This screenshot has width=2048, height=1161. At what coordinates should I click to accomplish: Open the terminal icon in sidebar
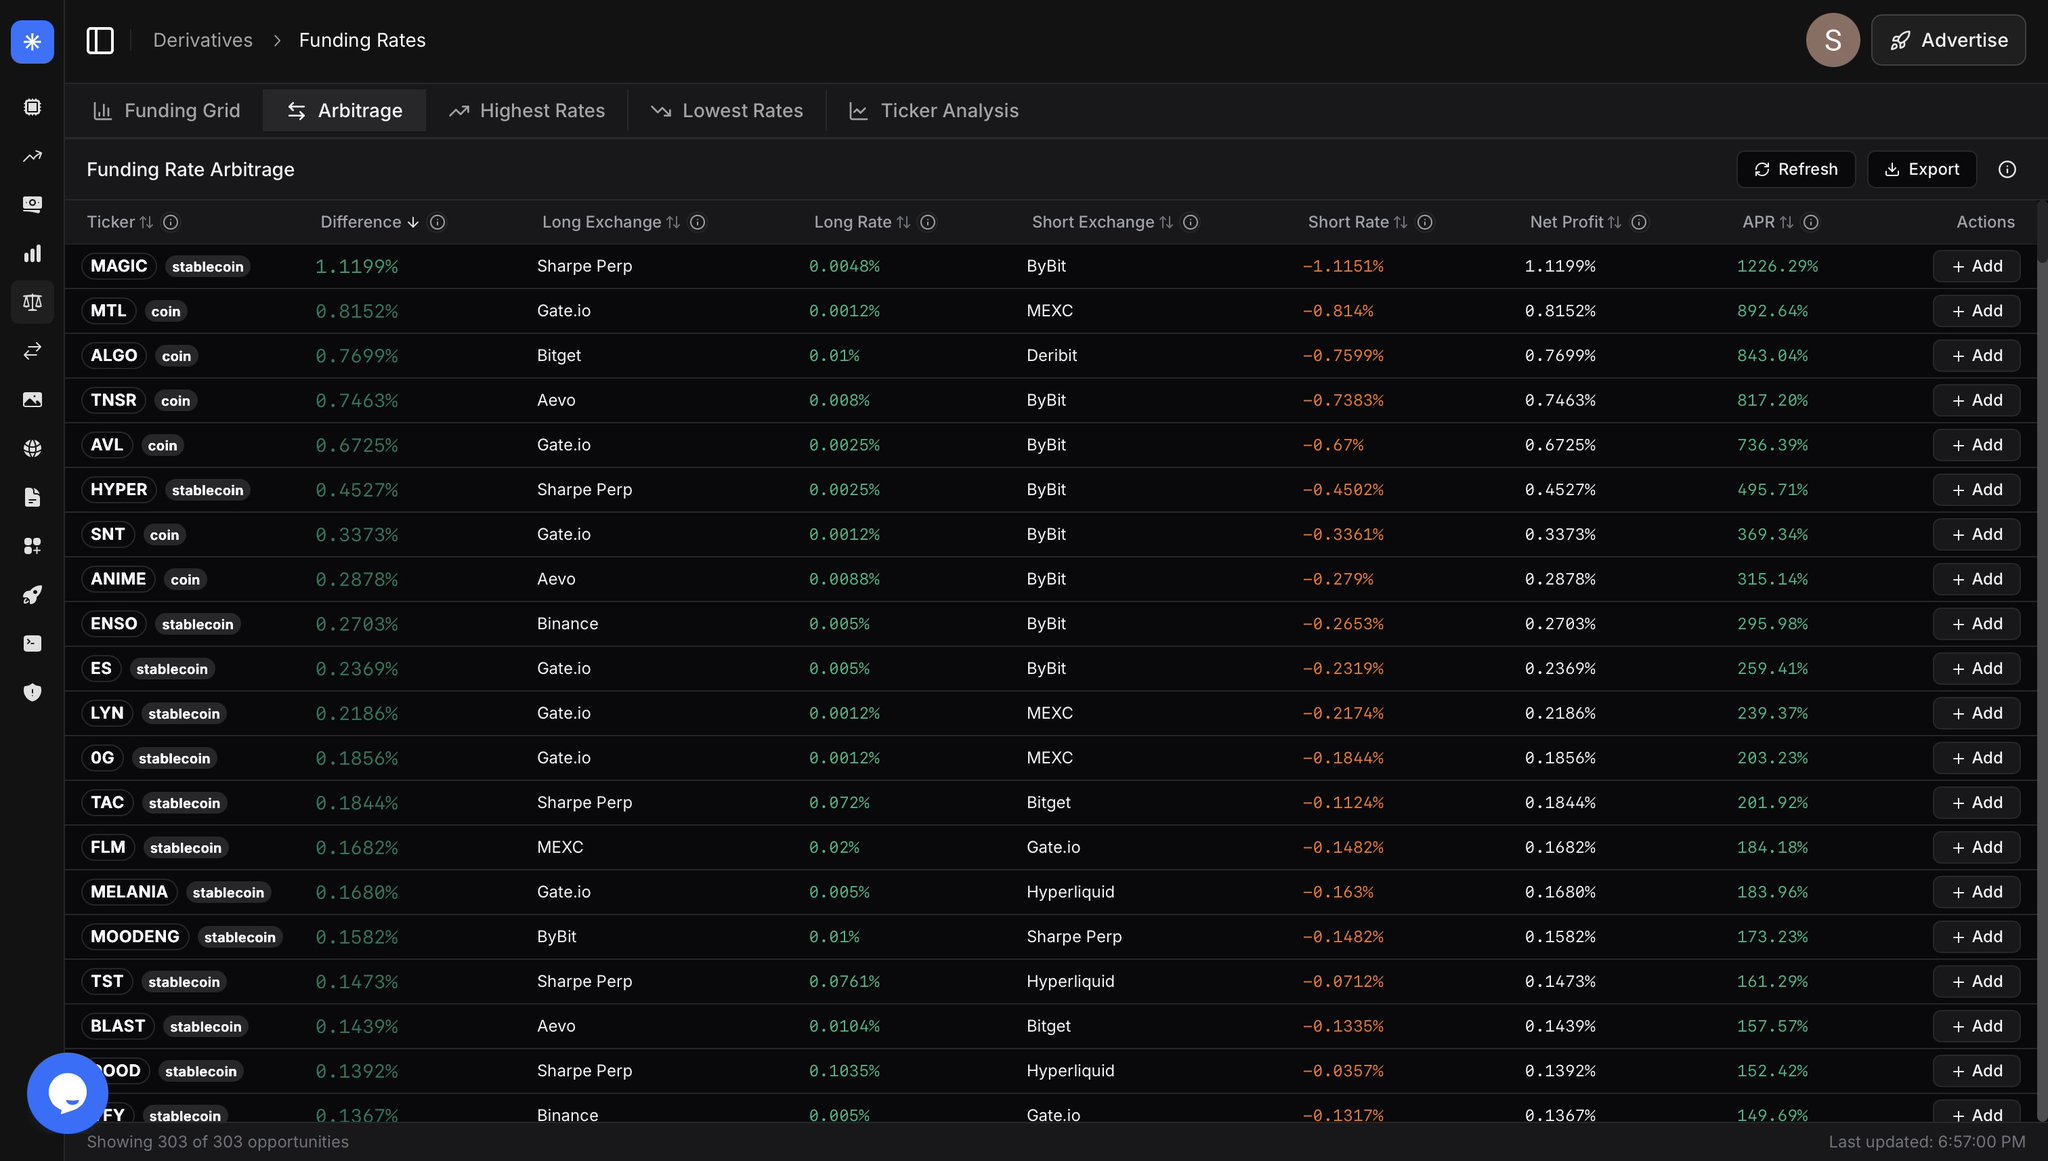click(x=32, y=643)
